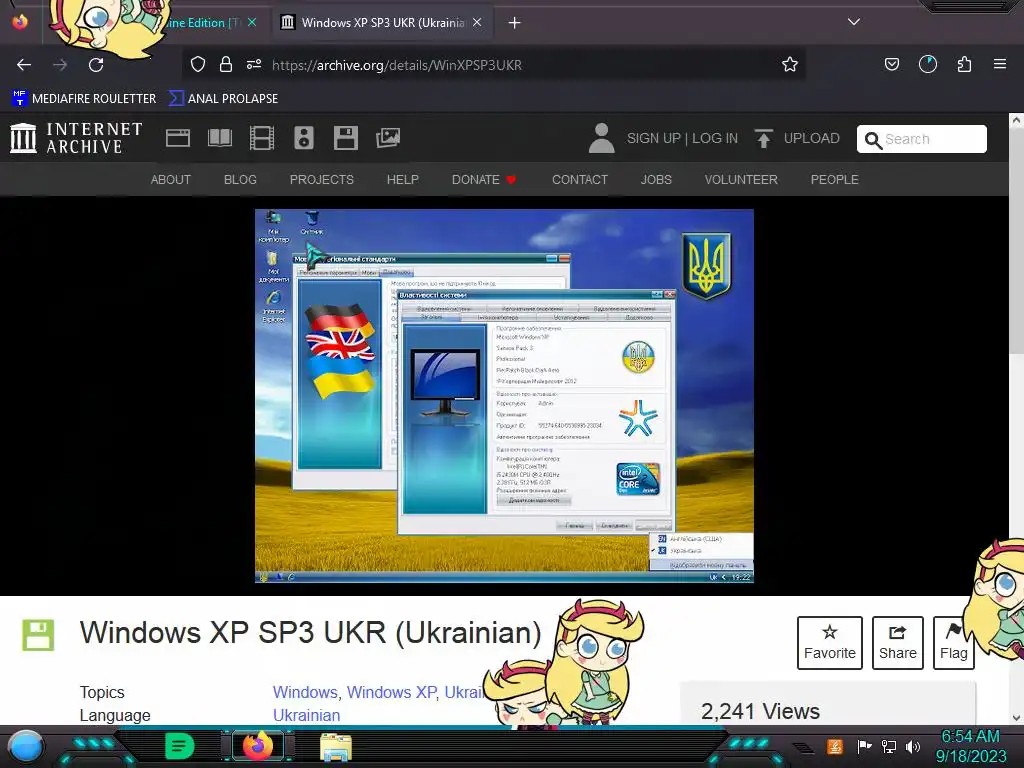
Task: Open the Ukrainian language link
Action: [306, 715]
